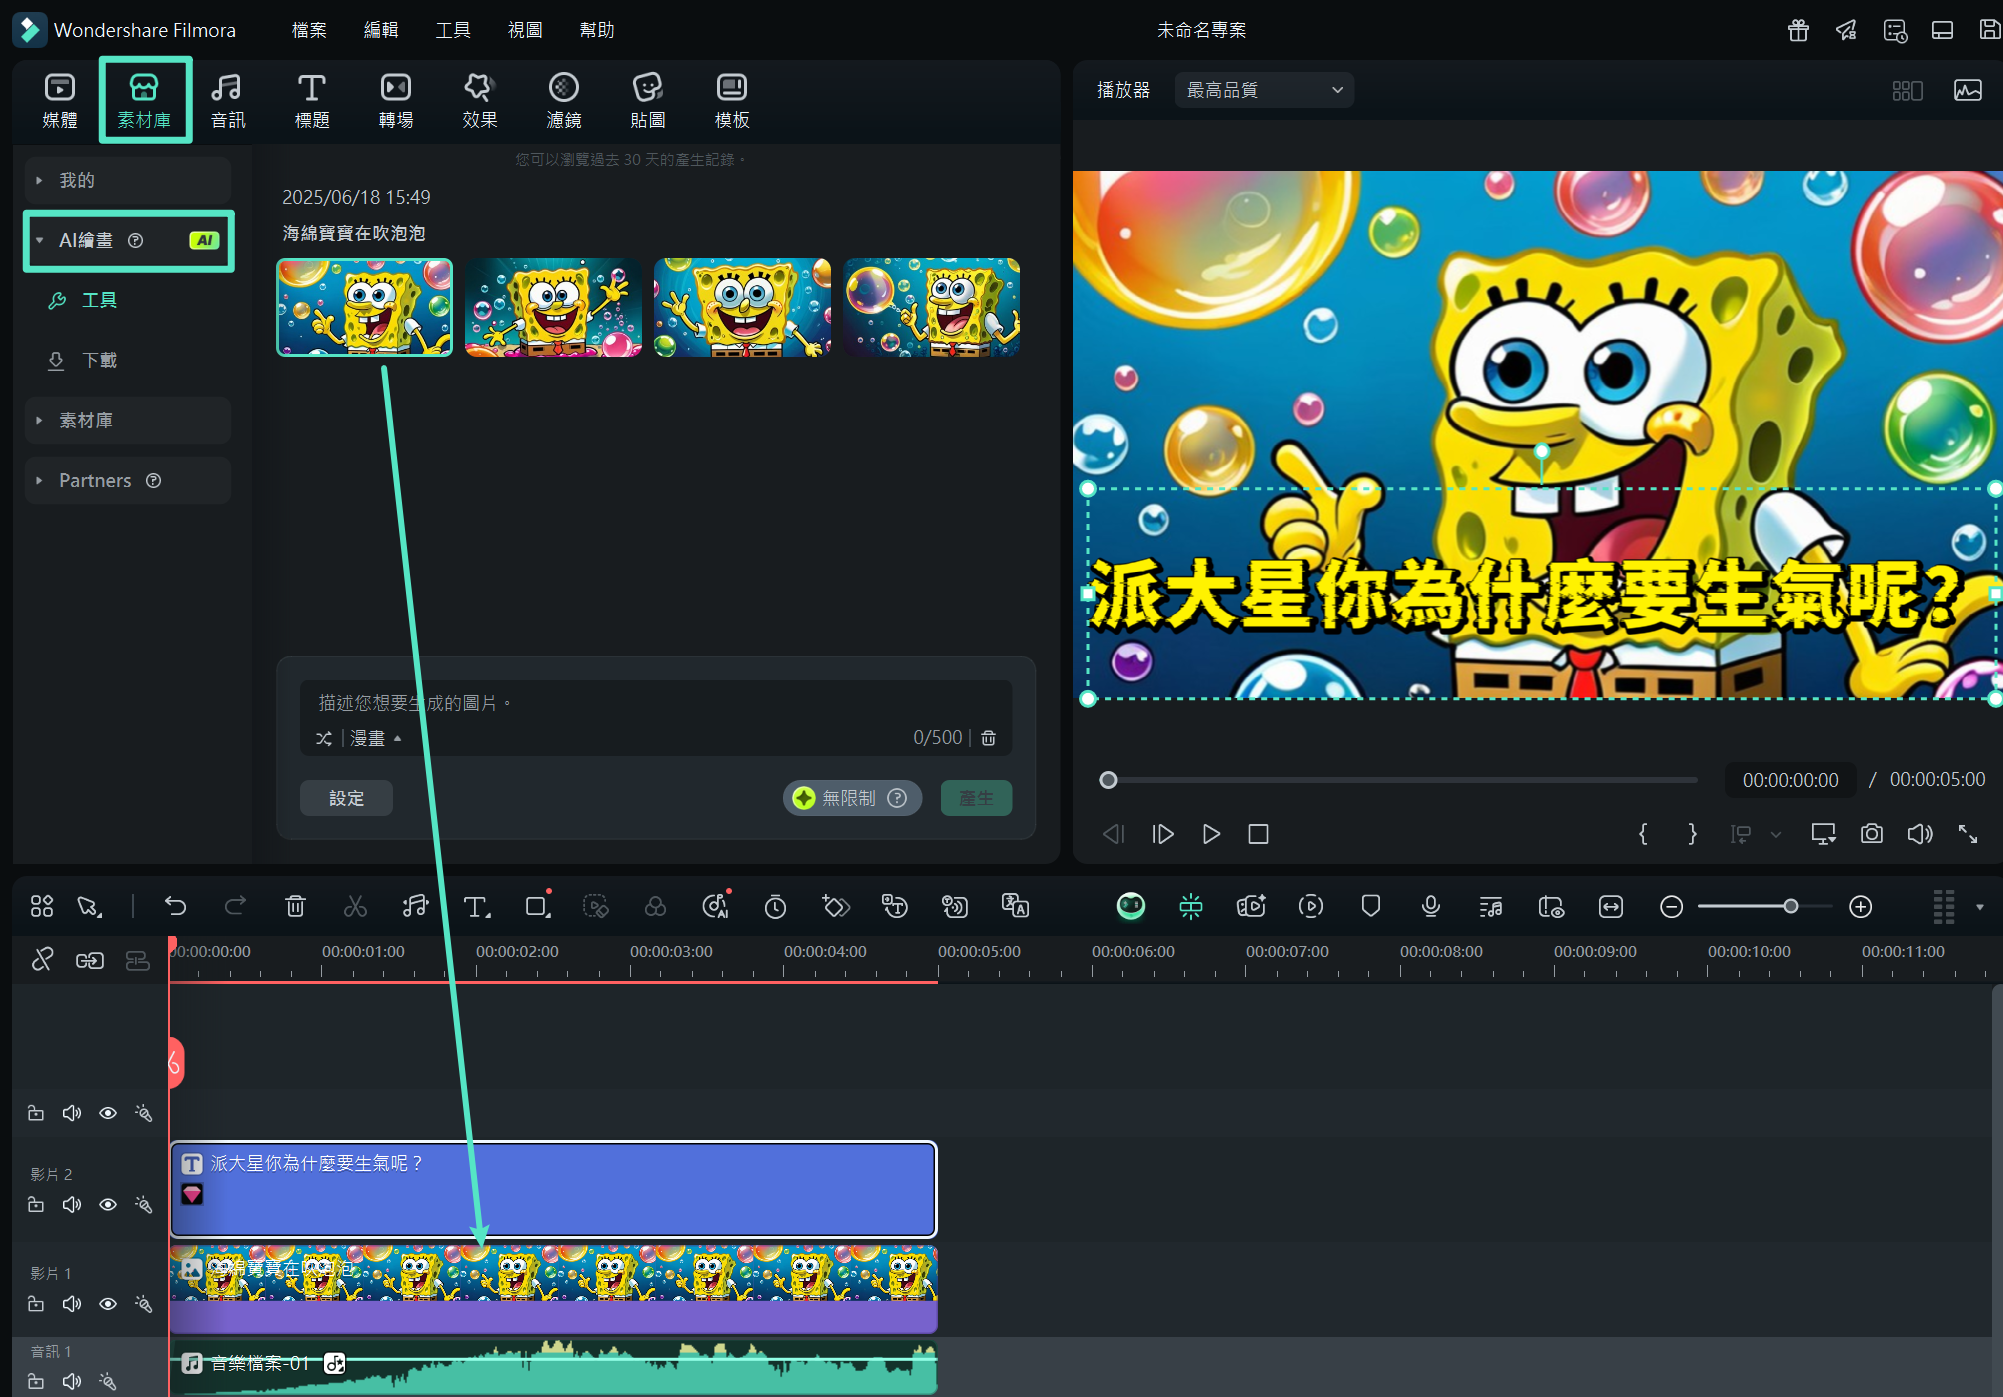Open the 幫助 menu

(597, 30)
